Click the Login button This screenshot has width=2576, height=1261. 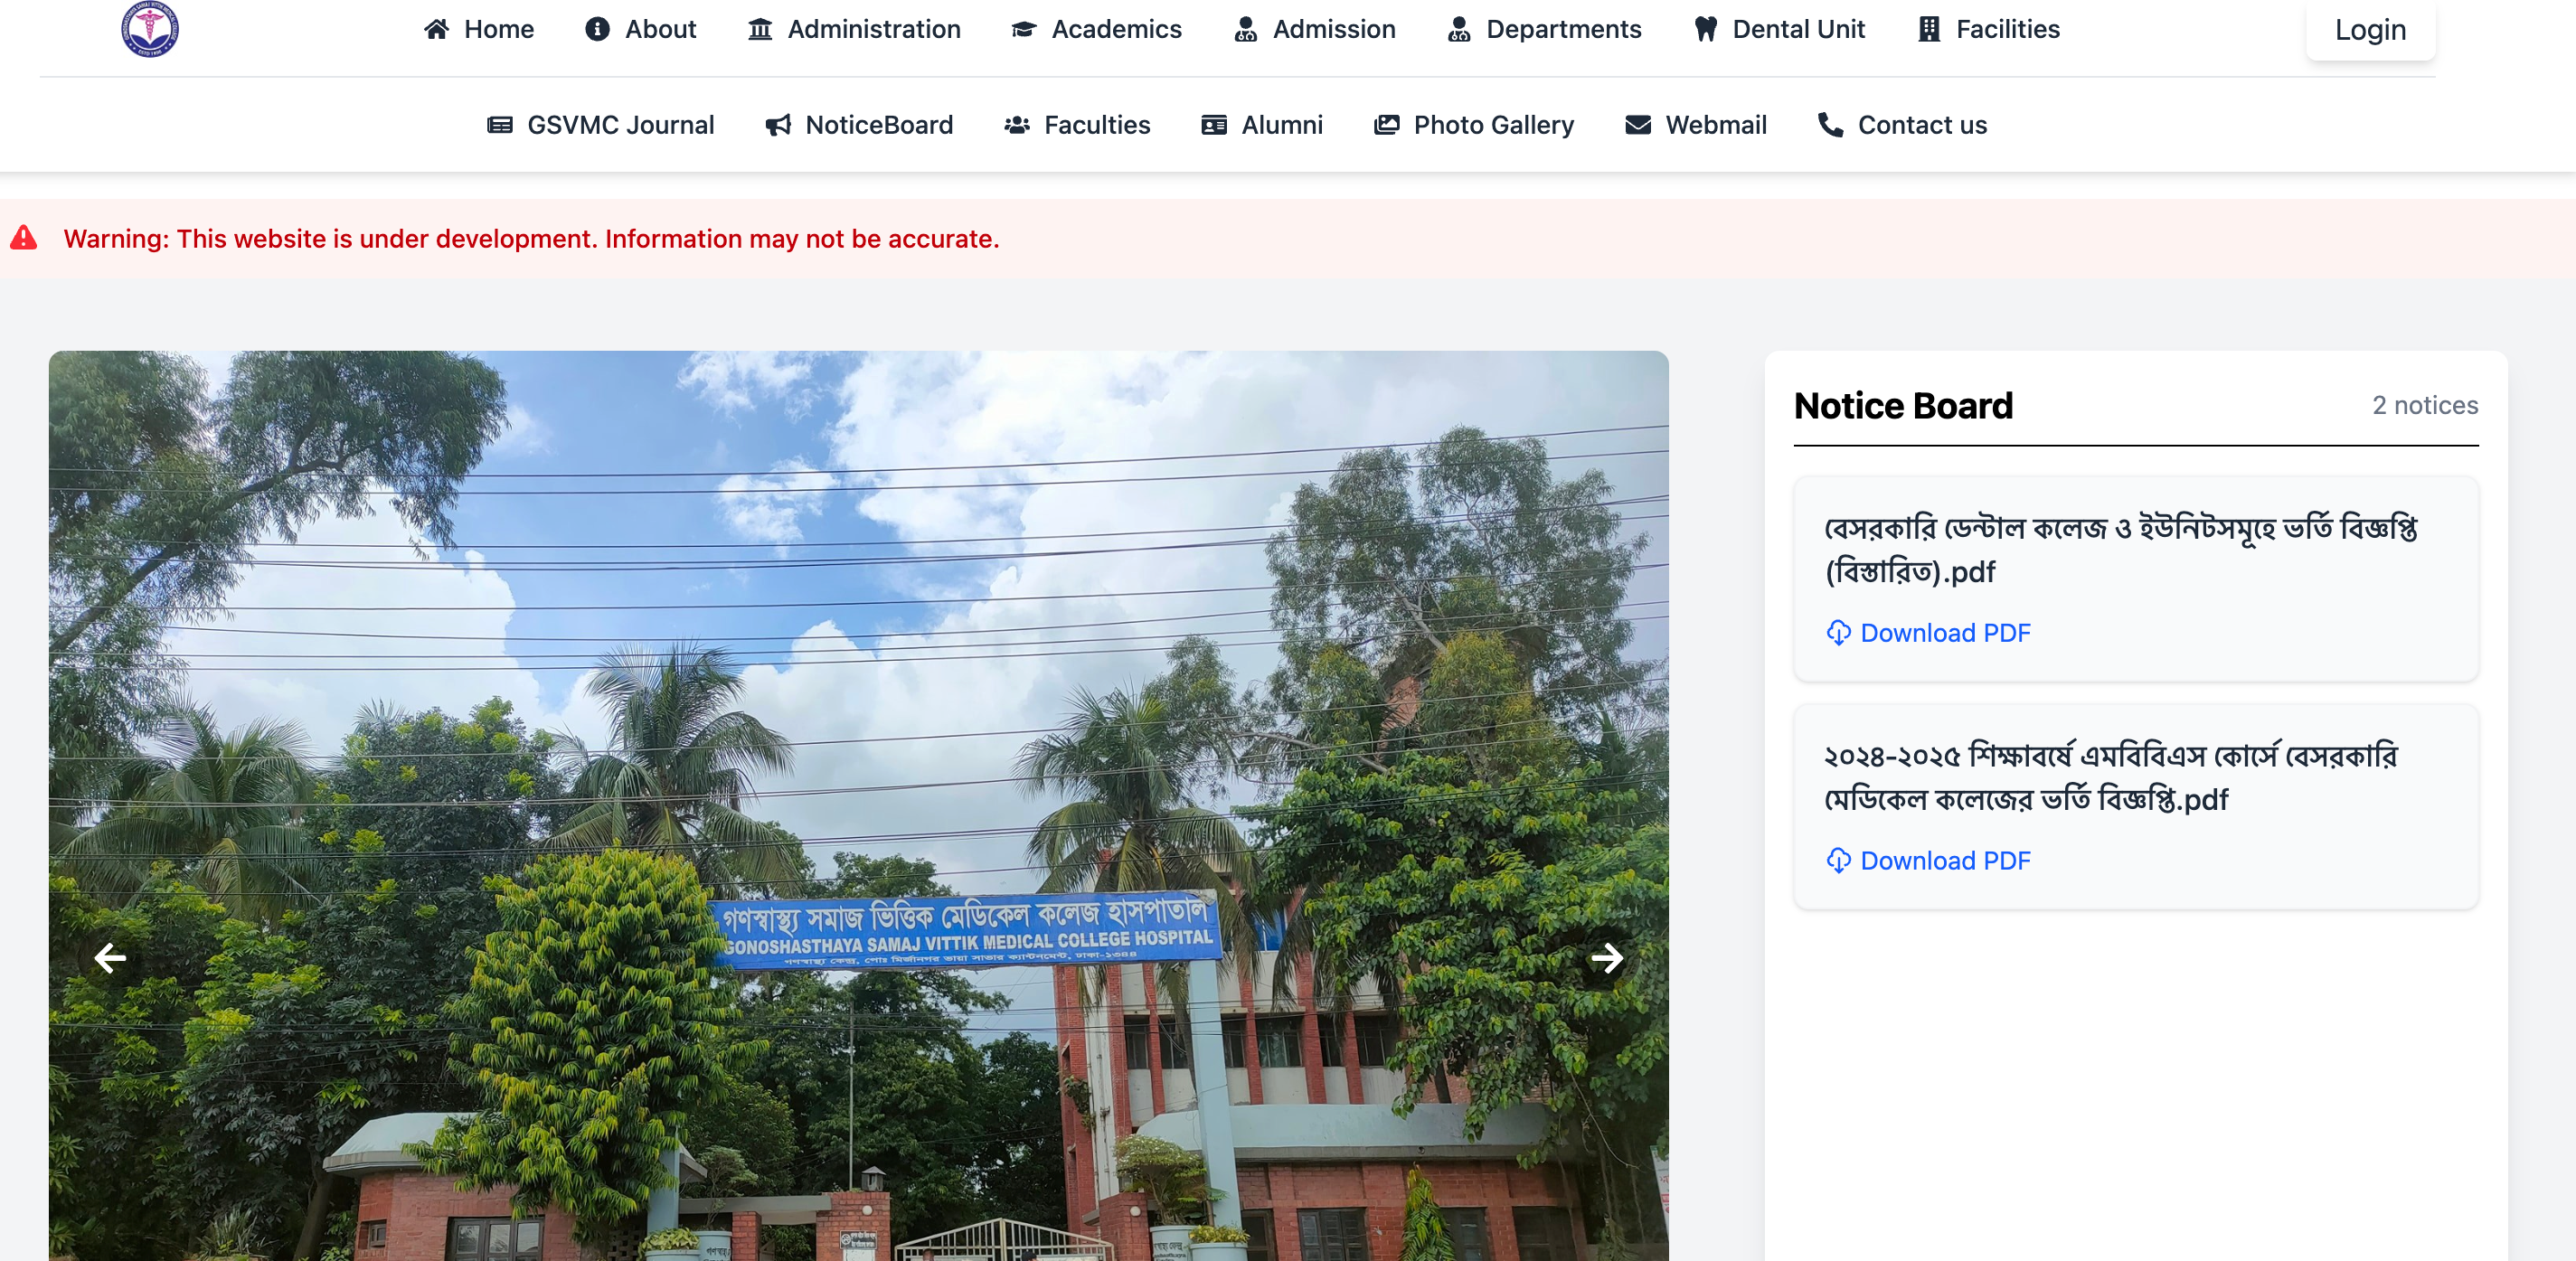tap(2369, 29)
